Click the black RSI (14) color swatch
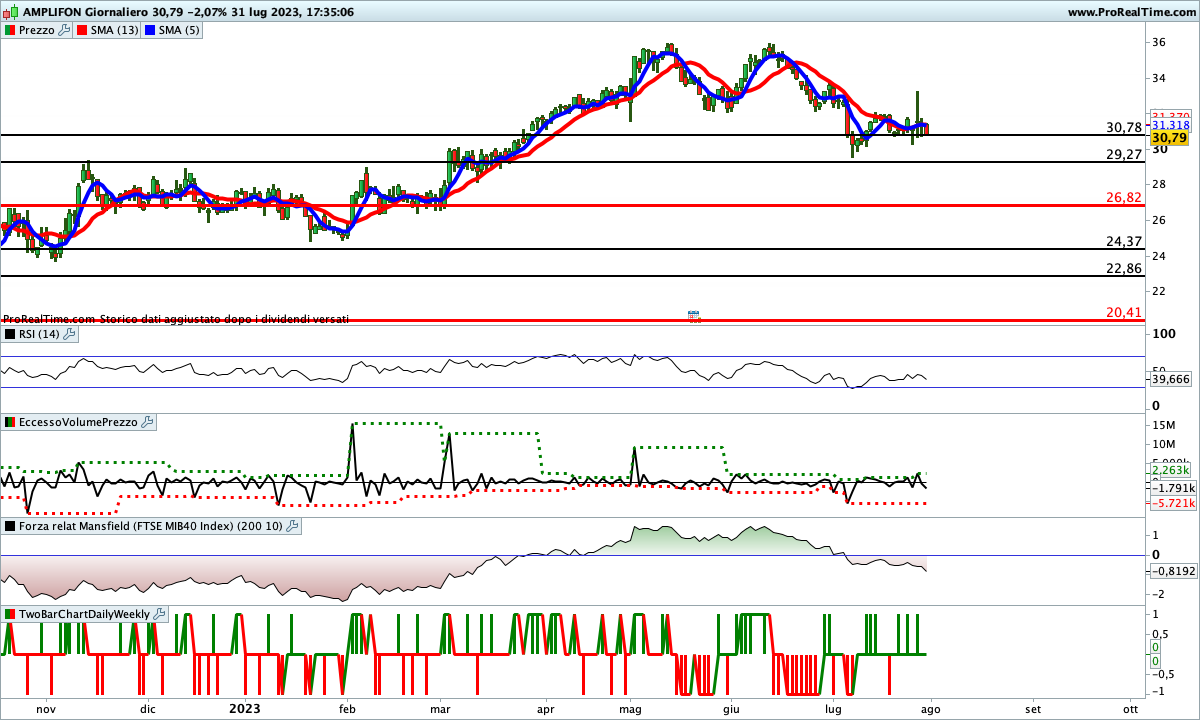The image size is (1200, 720). click(x=10, y=334)
